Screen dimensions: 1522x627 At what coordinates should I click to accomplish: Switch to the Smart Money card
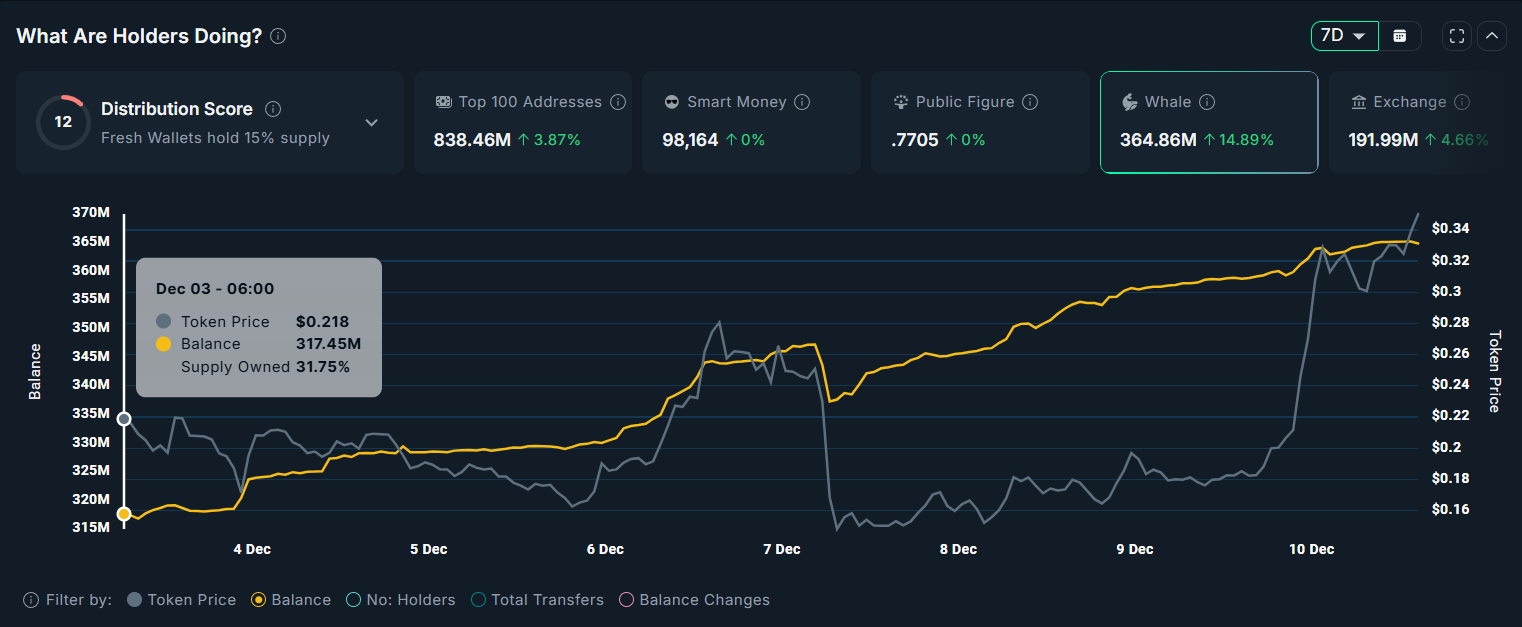751,120
